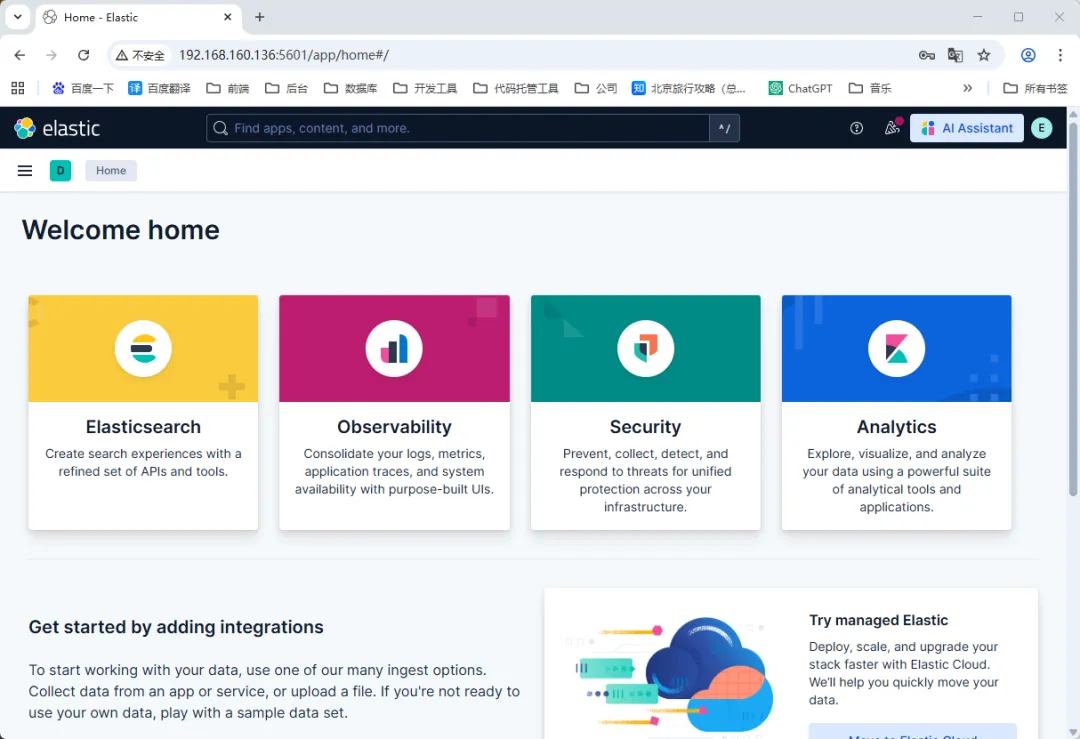This screenshot has width=1080, height=739.
Task: Go back in browser history
Action: [x=20, y=55]
